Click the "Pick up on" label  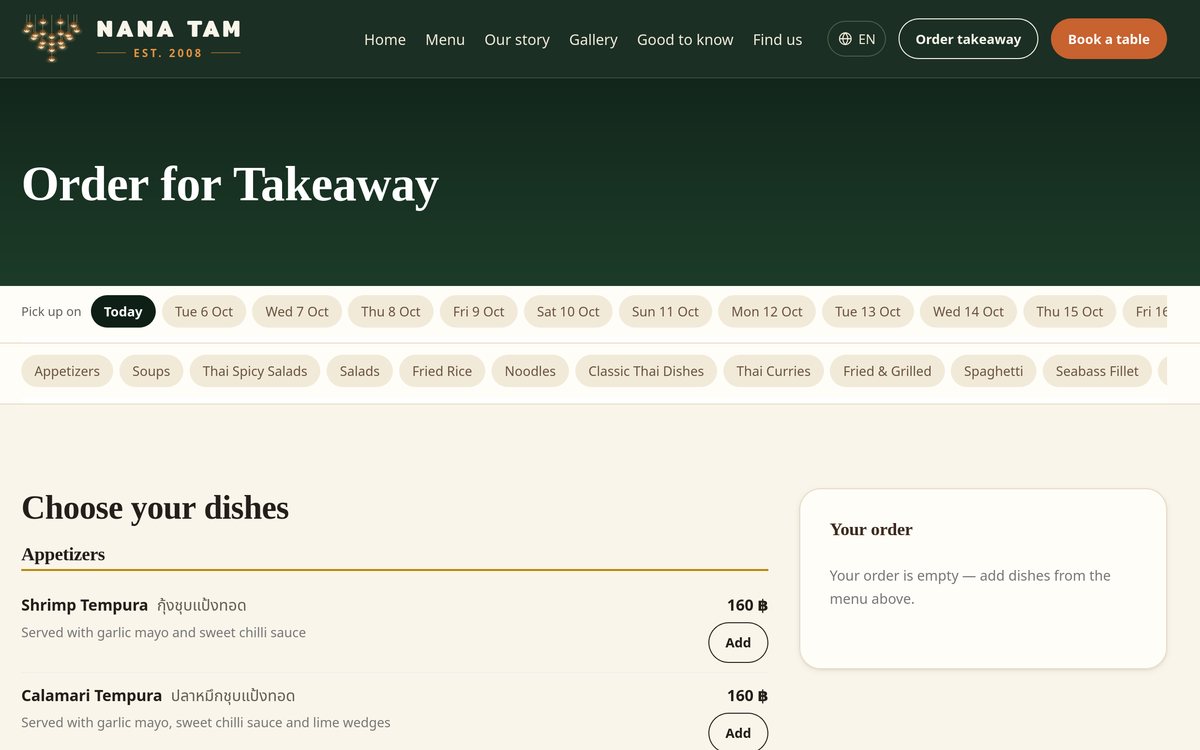51,312
